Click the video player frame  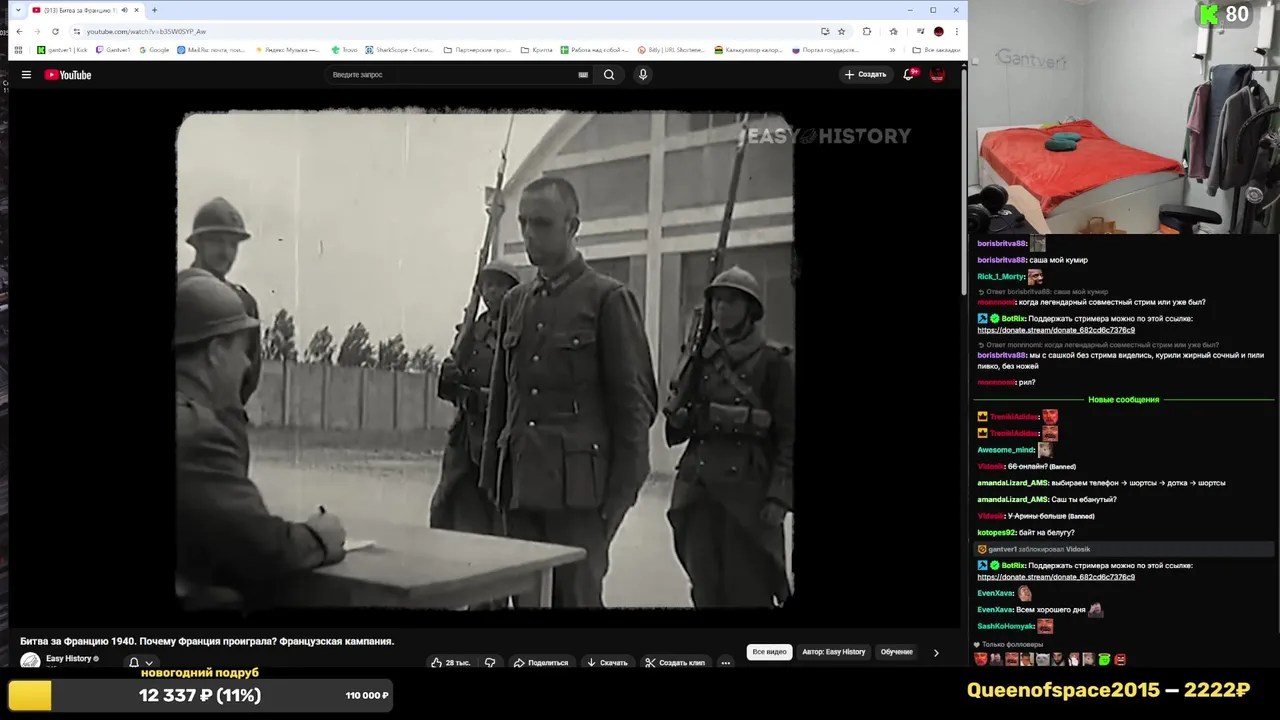485,360
